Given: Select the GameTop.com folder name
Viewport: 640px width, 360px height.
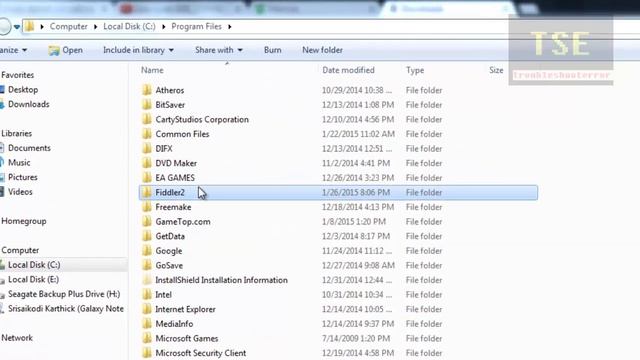Looking at the screenshot, I should click(x=183, y=222).
